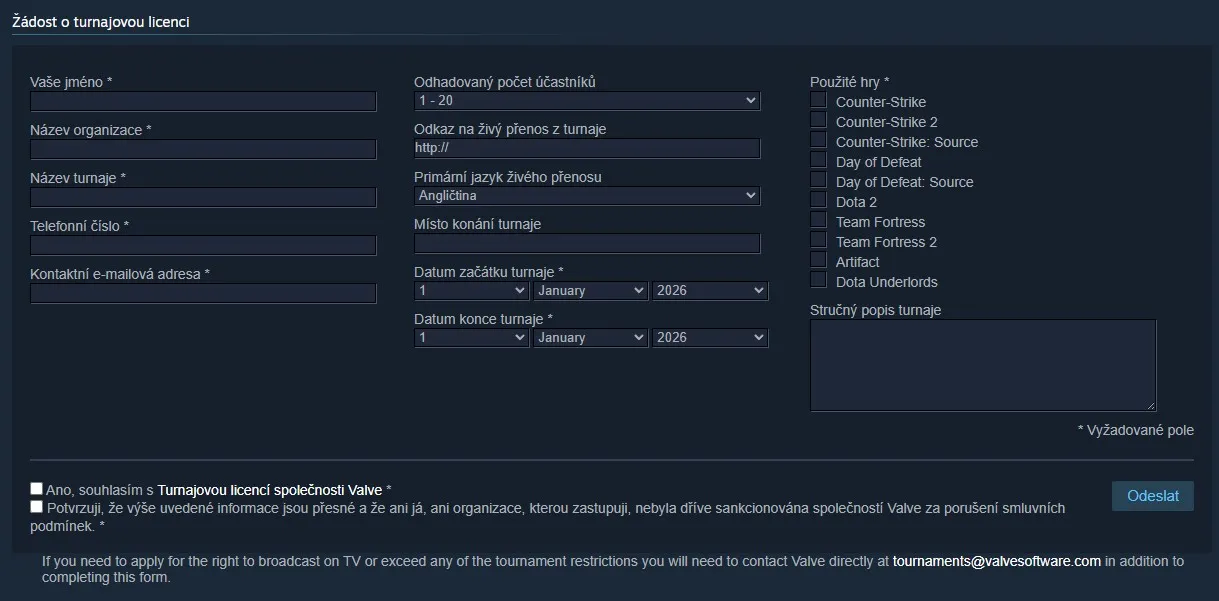Open the tournament end year dropdown

click(x=710, y=338)
